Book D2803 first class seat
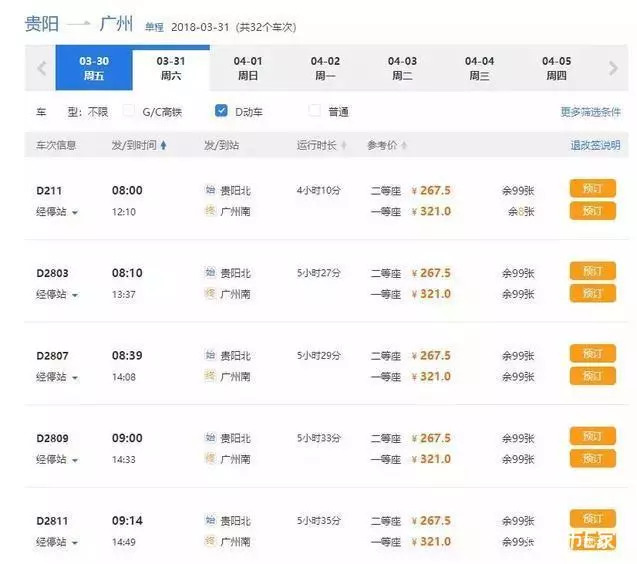Screen dimensions: 637x564 click(x=593, y=293)
